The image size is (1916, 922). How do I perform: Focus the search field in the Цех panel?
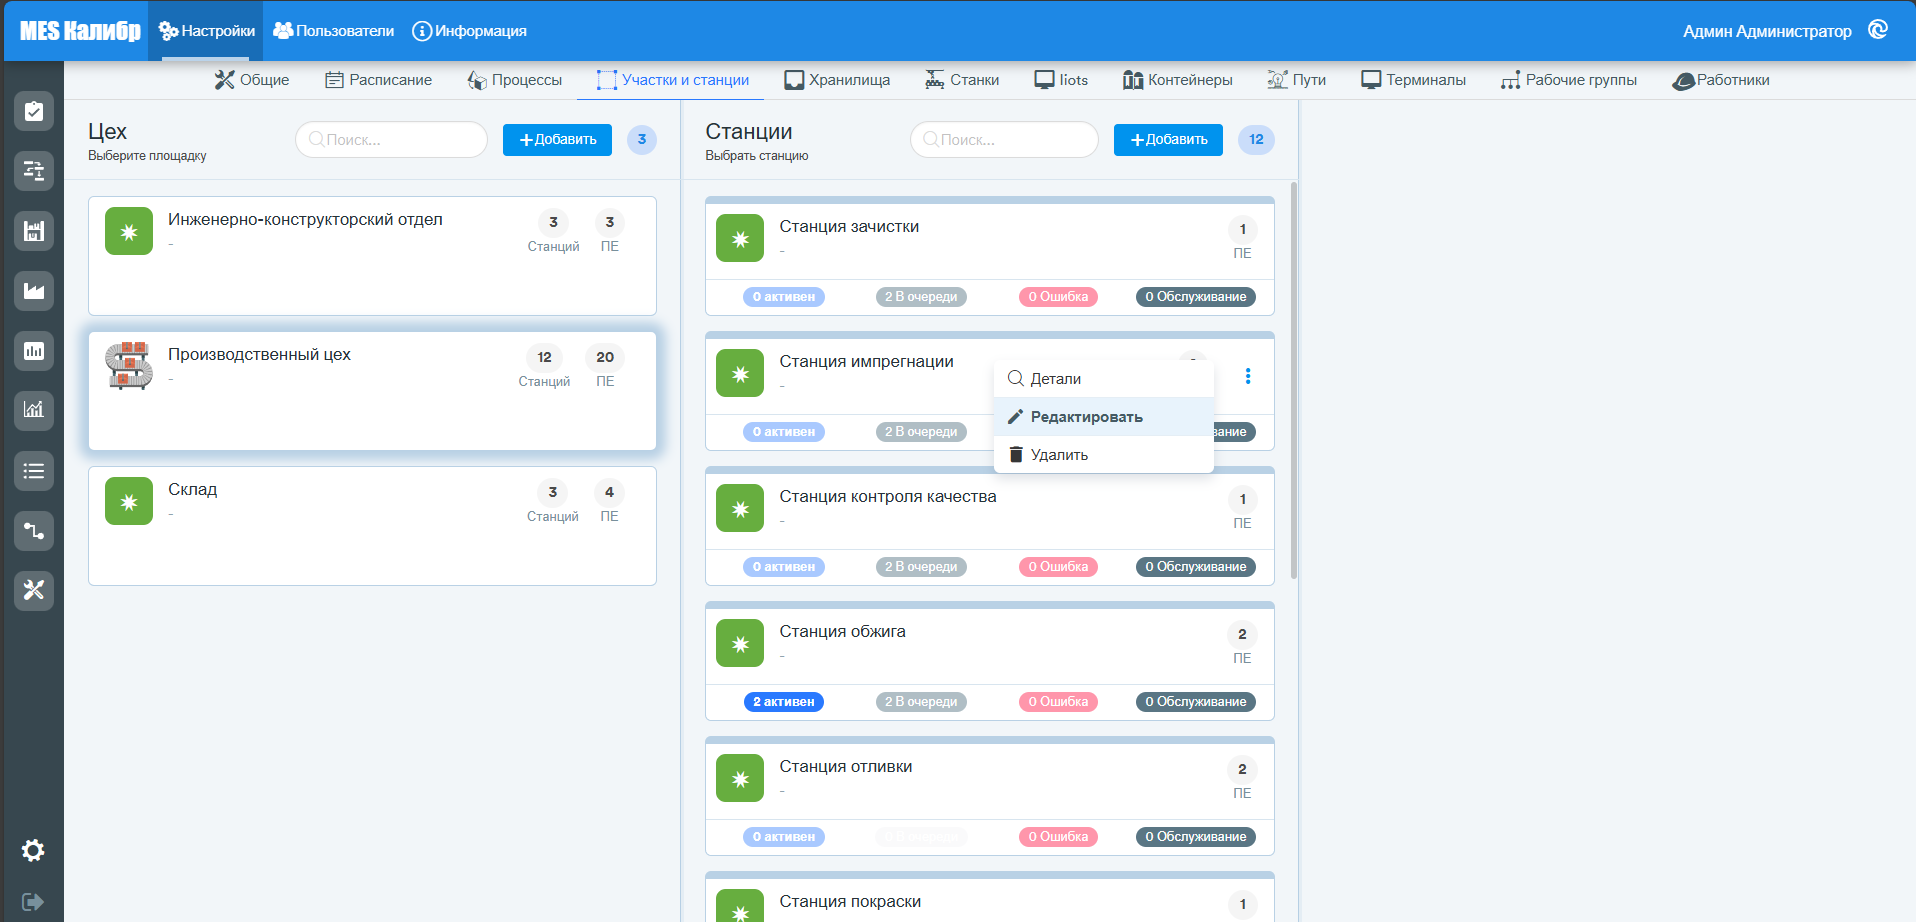(391, 140)
